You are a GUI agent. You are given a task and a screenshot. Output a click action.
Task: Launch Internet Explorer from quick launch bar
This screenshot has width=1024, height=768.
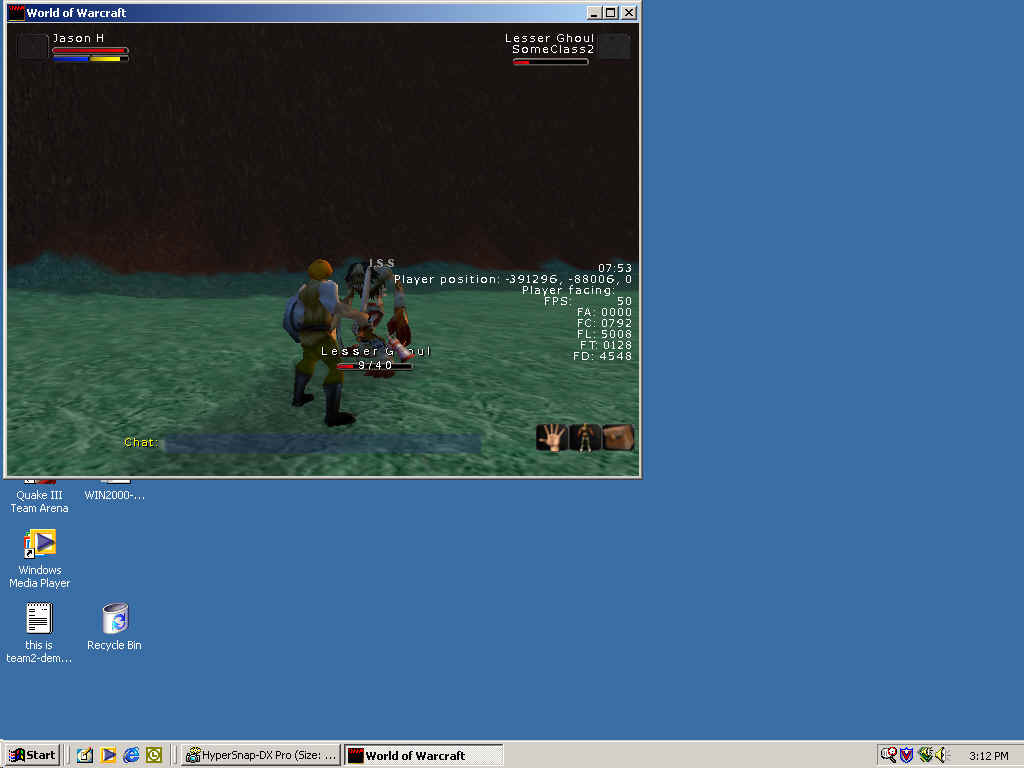[131, 755]
